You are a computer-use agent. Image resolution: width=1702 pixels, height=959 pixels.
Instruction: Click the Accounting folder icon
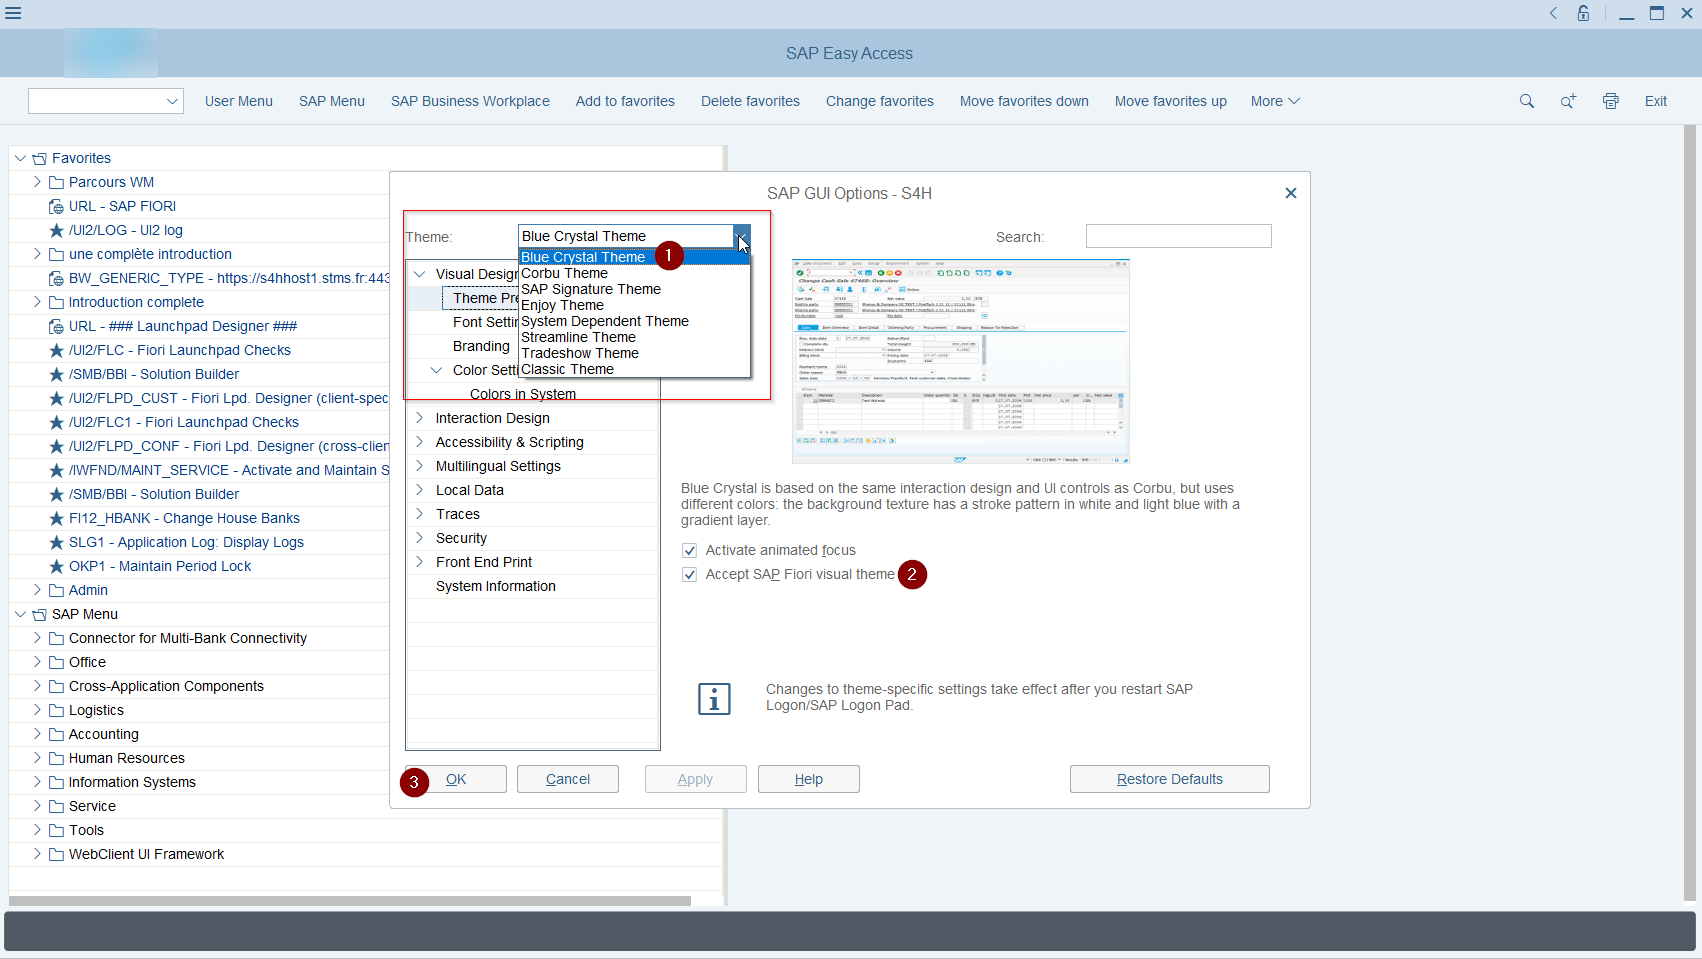pos(57,734)
